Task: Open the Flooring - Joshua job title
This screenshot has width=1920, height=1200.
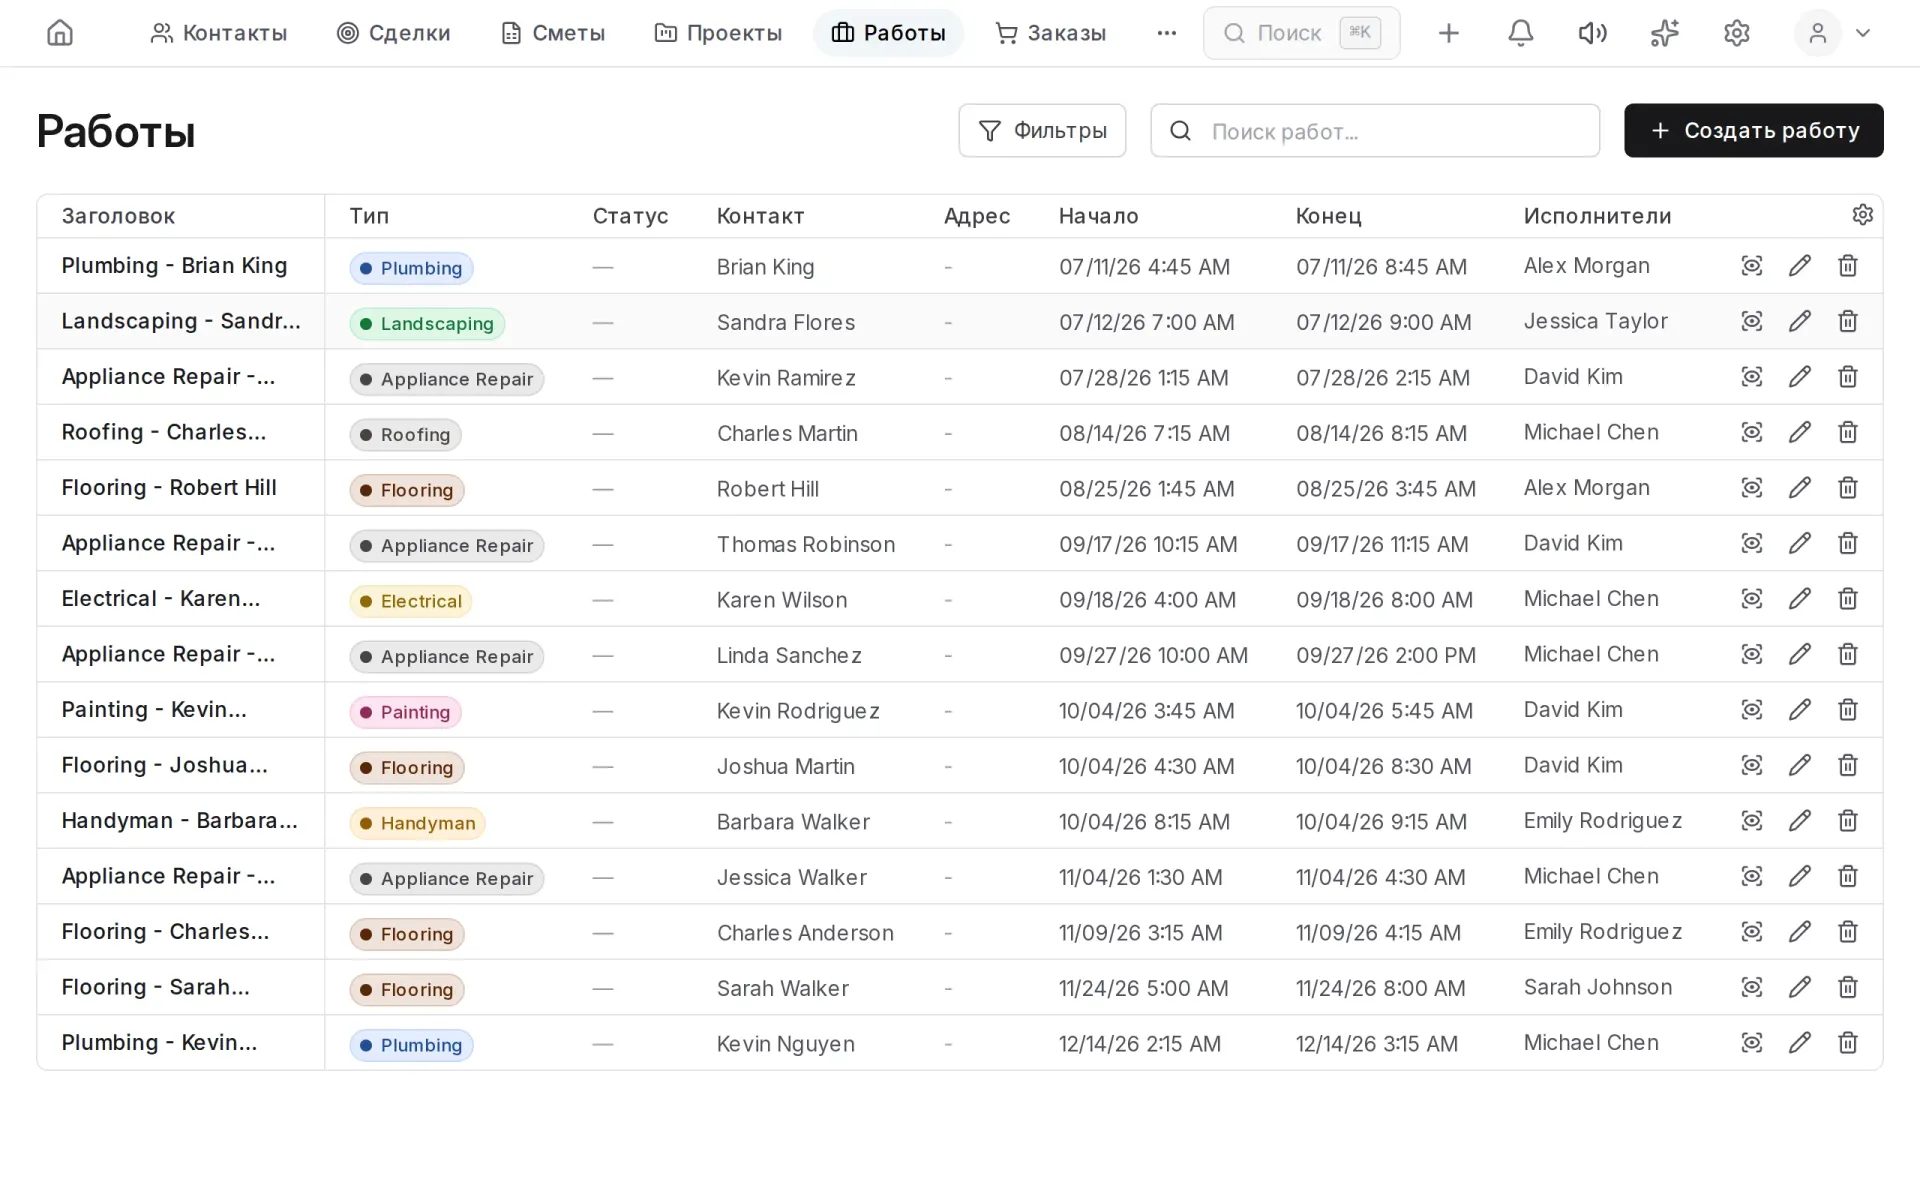Action: point(164,765)
